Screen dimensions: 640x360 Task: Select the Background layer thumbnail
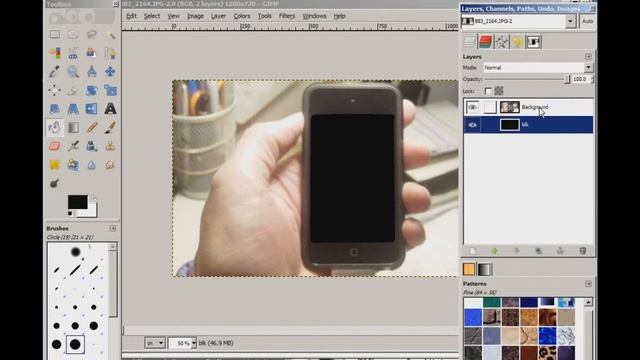tap(509, 107)
